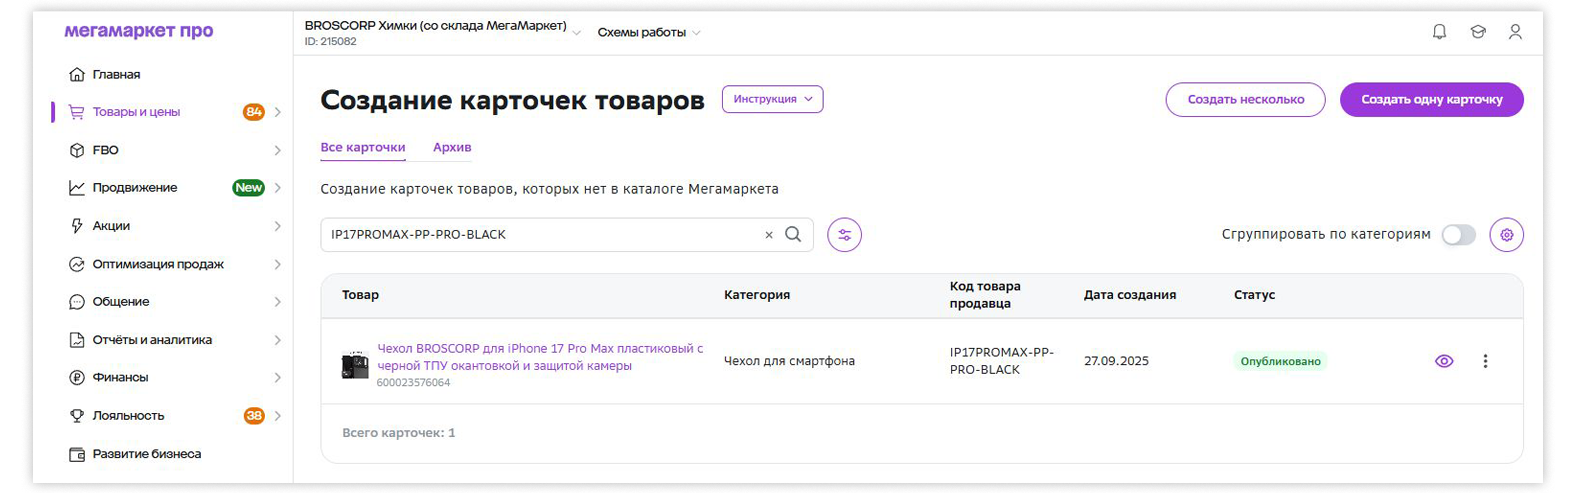Viewport: 1576px width, 493px height.
Task: Open the user profile icon
Action: pyautogui.click(x=1515, y=32)
